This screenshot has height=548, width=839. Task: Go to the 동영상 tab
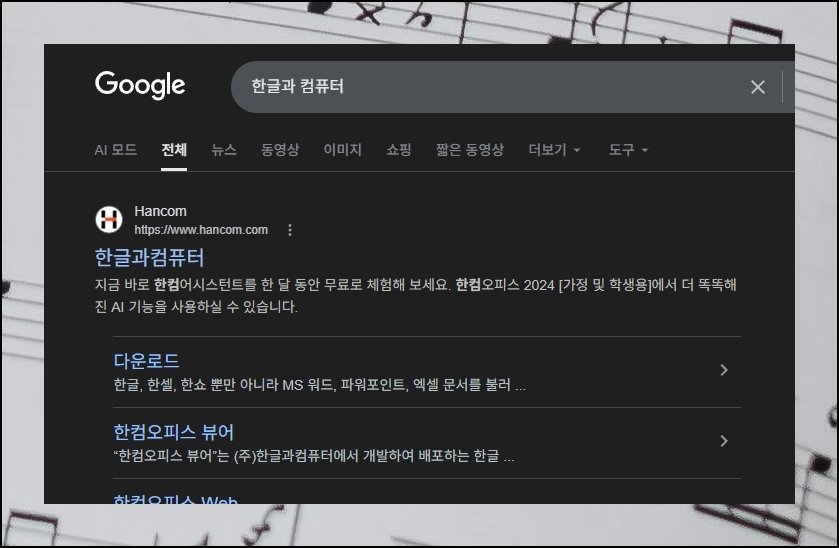280,150
